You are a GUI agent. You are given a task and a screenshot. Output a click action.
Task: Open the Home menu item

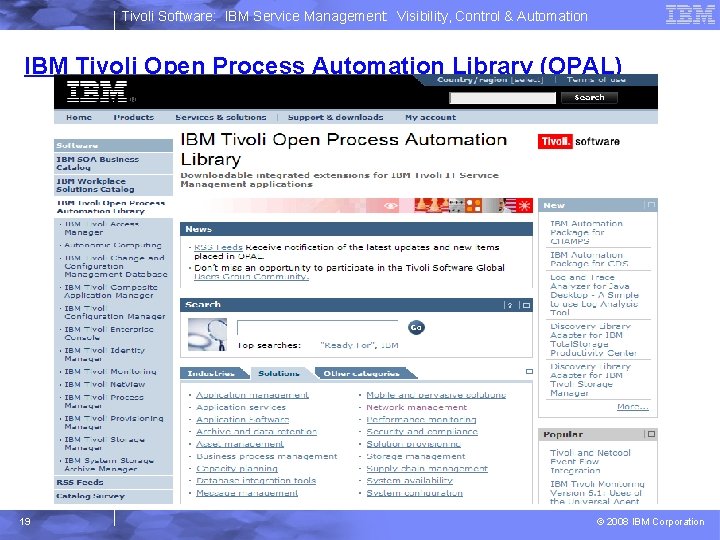[79, 117]
